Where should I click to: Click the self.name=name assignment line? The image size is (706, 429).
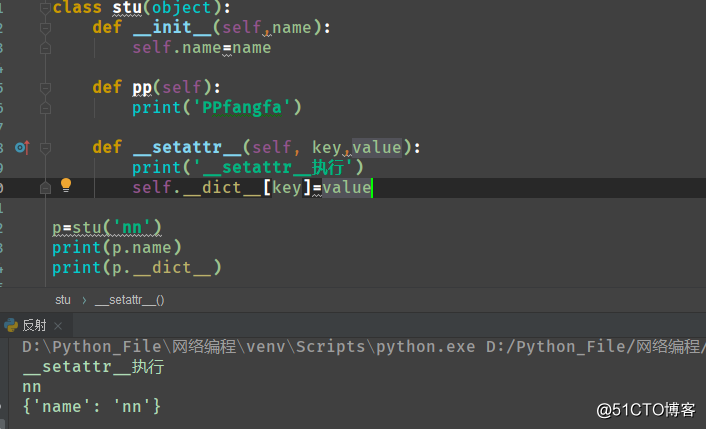coord(202,48)
